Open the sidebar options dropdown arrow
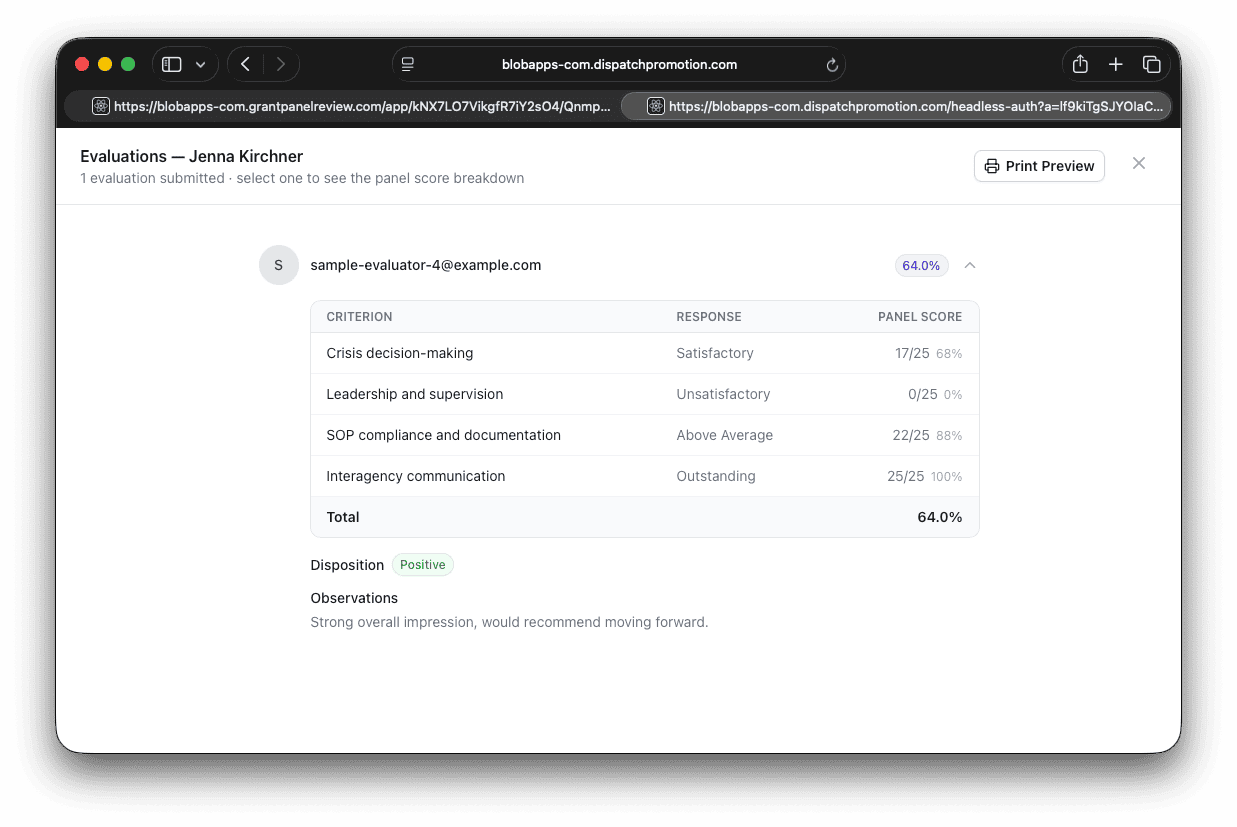The image size is (1237, 827). 200,65
